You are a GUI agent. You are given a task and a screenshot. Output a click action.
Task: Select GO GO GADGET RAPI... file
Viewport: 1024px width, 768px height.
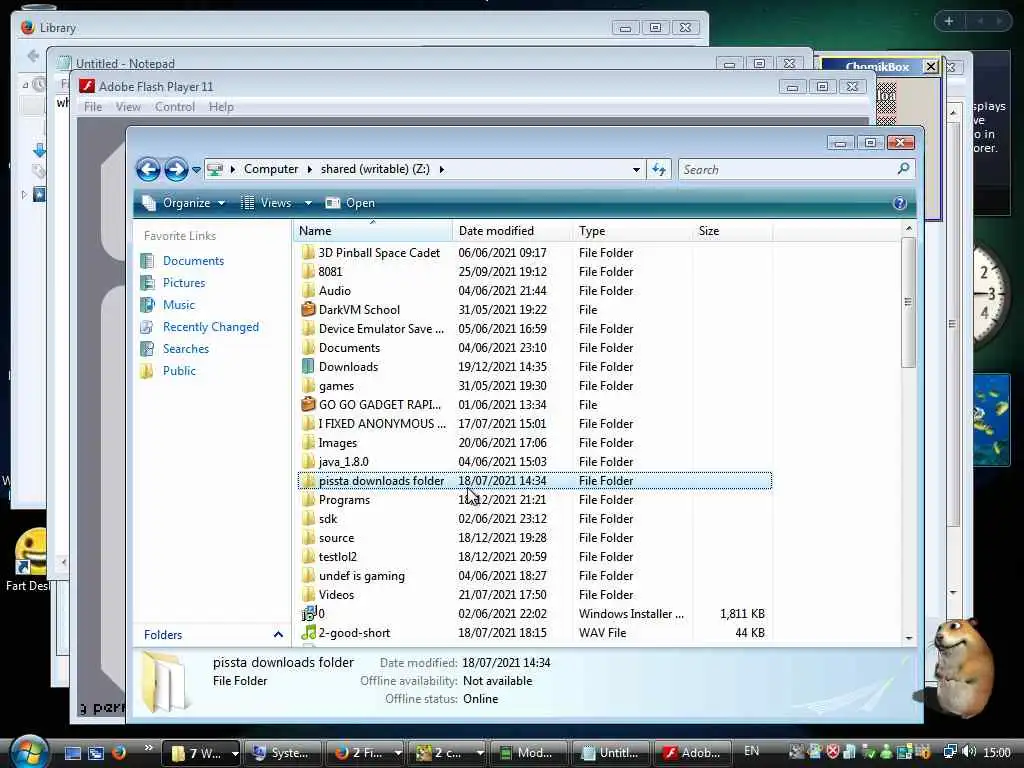click(x=379, y=404)
